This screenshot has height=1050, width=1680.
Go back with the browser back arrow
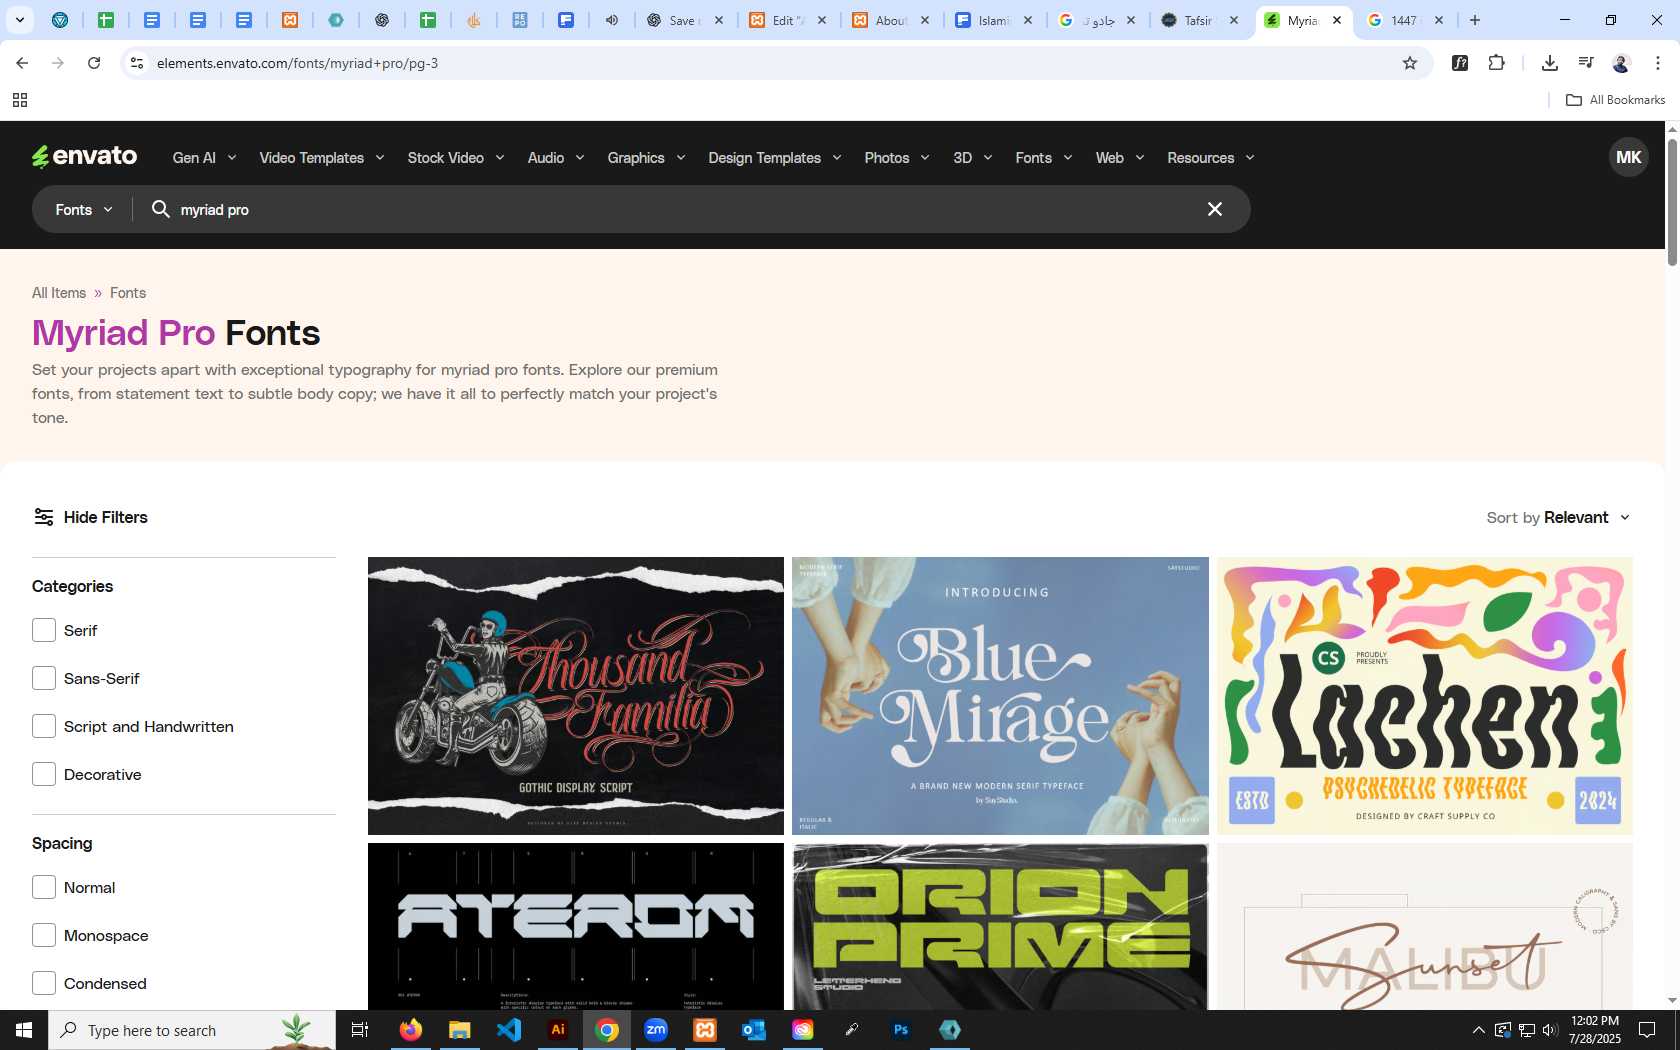pos(22,63)
